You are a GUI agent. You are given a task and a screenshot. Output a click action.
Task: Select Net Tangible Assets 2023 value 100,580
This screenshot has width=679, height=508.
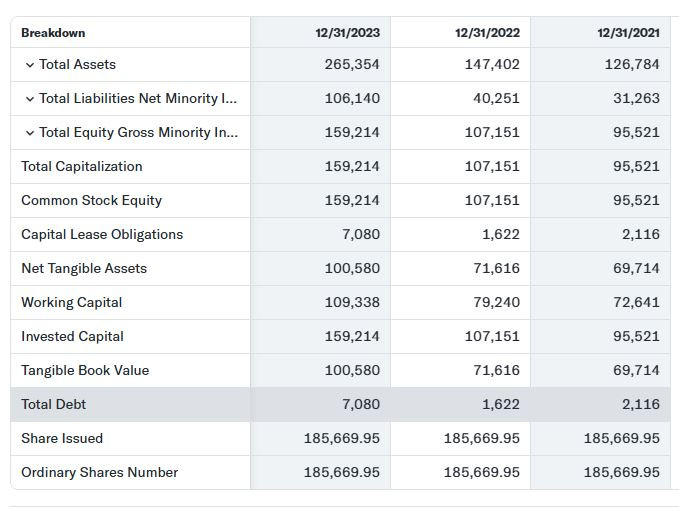tap(352, 269)
